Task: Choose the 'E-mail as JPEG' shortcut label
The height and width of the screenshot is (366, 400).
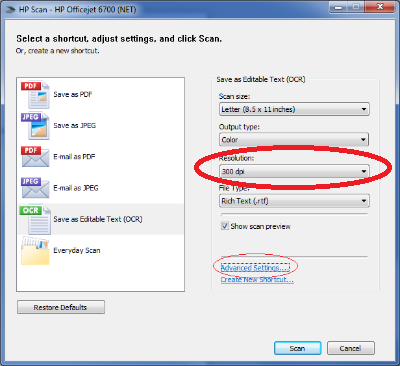Action: pos(76,188)
